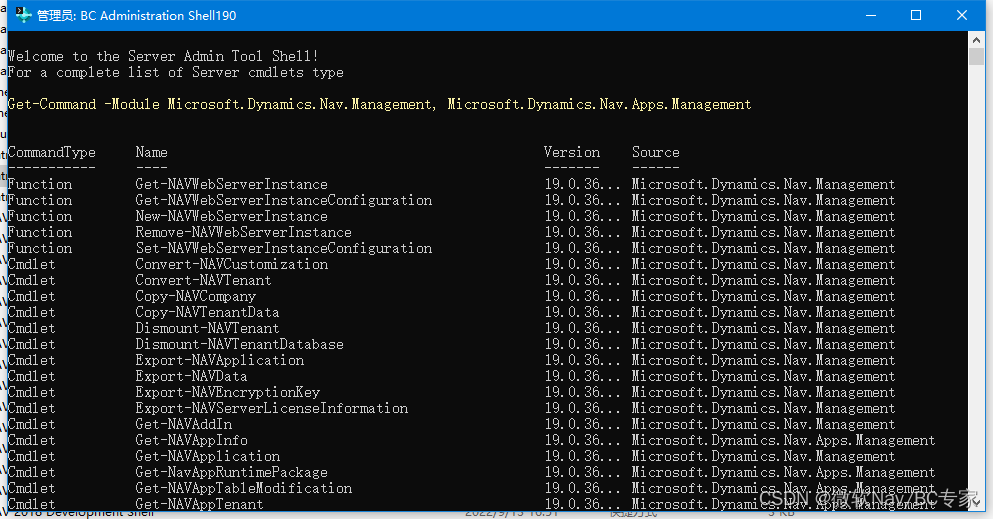Image resolution: width=993 pixels, height=519 pixels.
Task: Click Convert-NAVCustomization entry
Action: click(232, 265)
